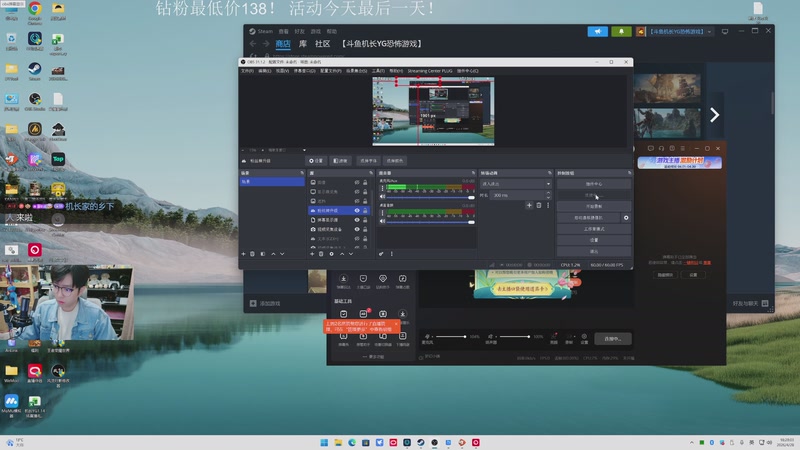Switch to Steam 社区 tab

(322, 44)
